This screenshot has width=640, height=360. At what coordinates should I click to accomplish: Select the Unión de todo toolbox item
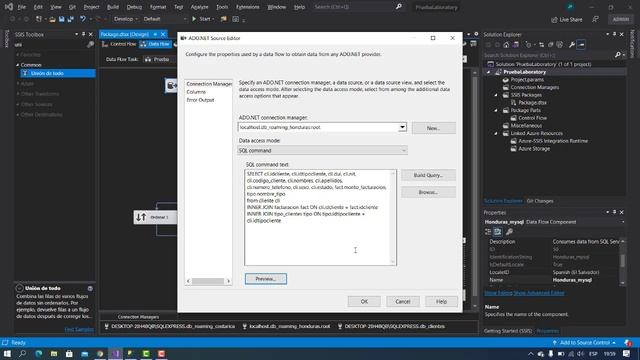pyautogui.click(x=58, y=73)
